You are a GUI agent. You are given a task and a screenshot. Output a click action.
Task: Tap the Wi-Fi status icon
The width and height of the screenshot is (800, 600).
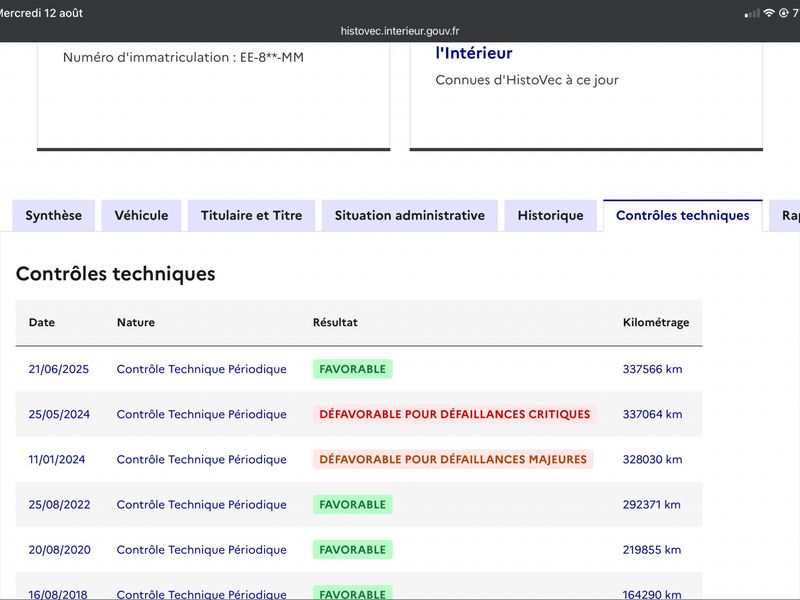tap(769, 13)
